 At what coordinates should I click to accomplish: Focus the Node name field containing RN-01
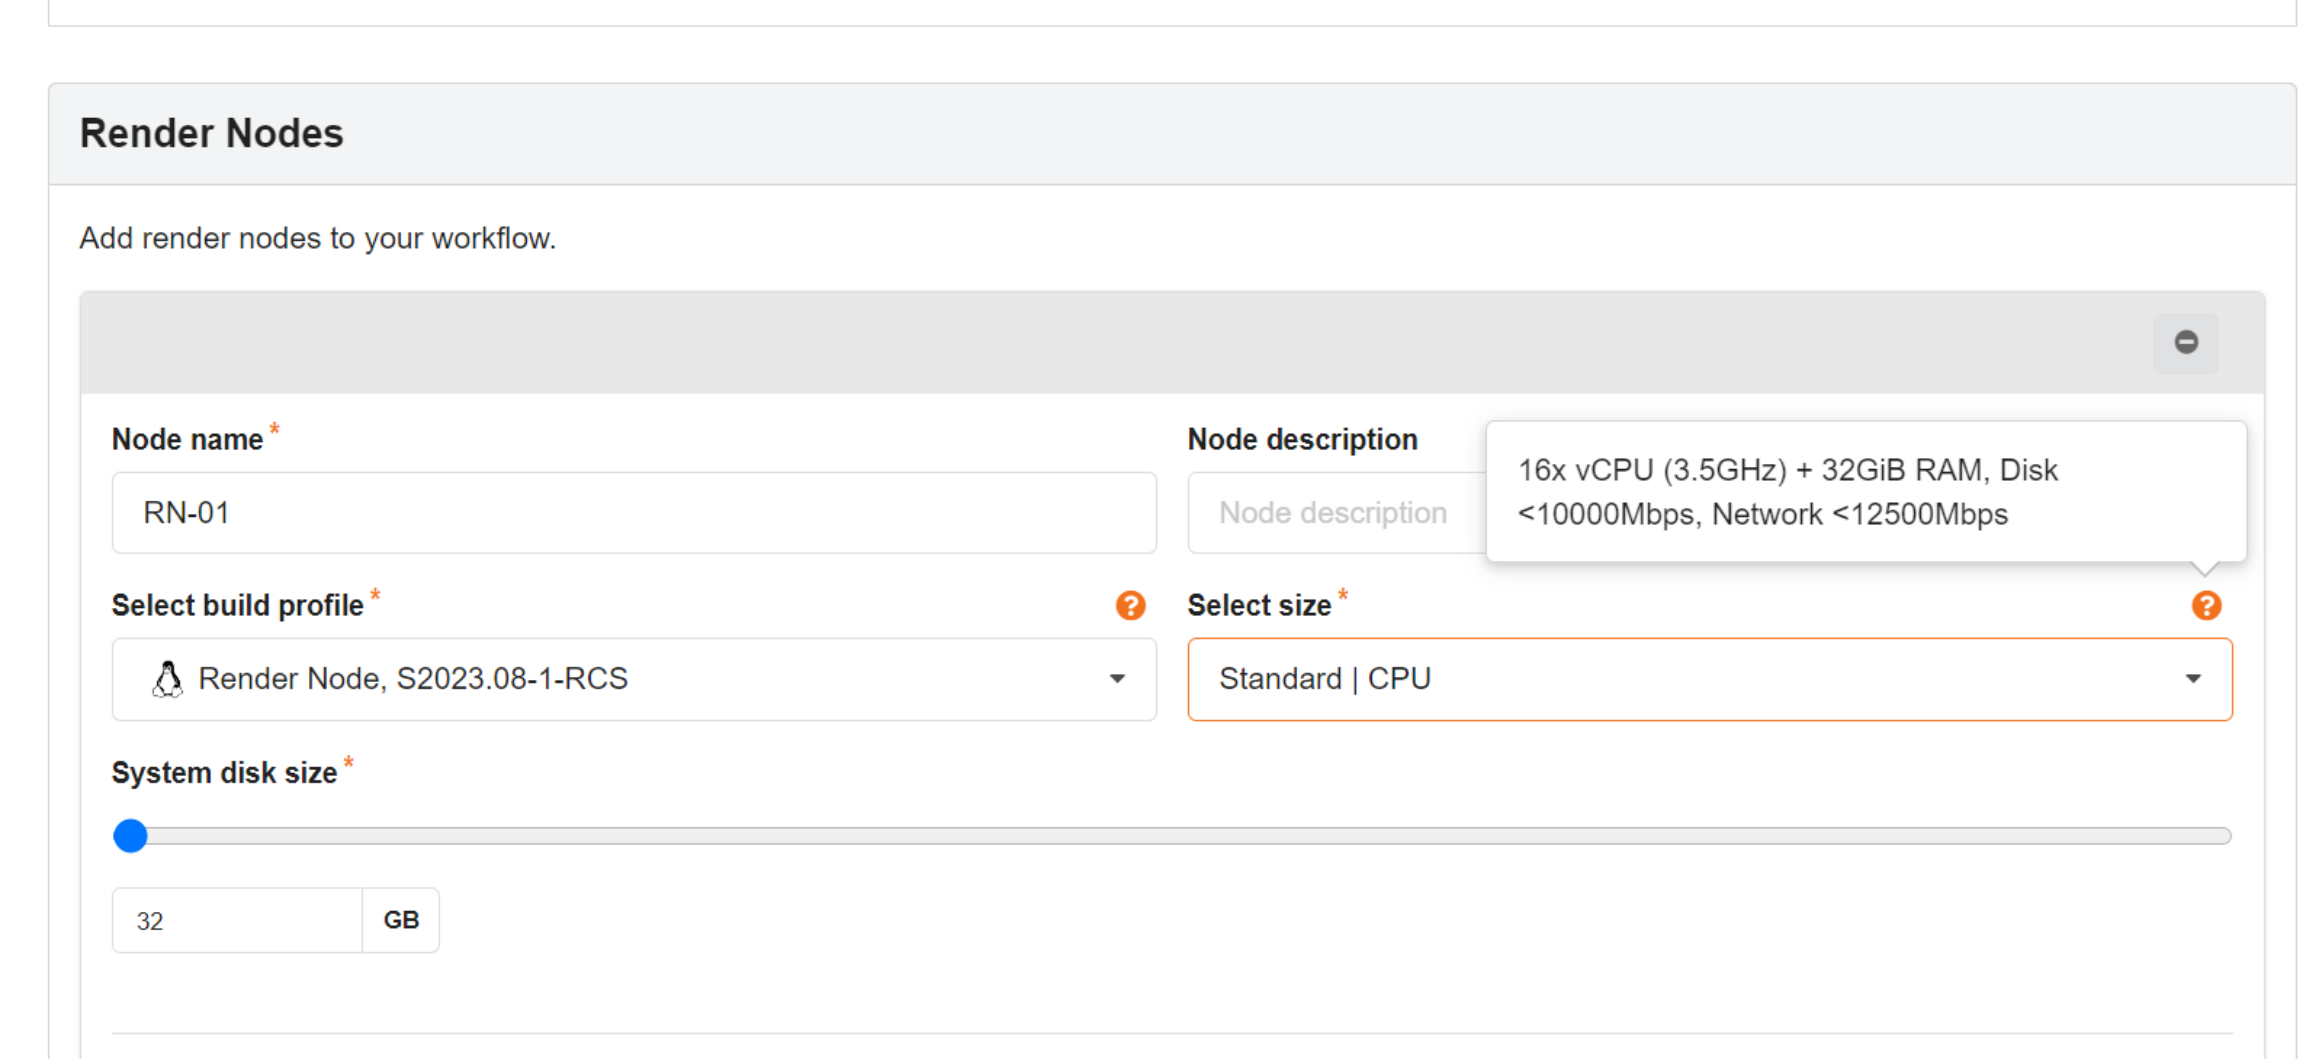(633, 513)
